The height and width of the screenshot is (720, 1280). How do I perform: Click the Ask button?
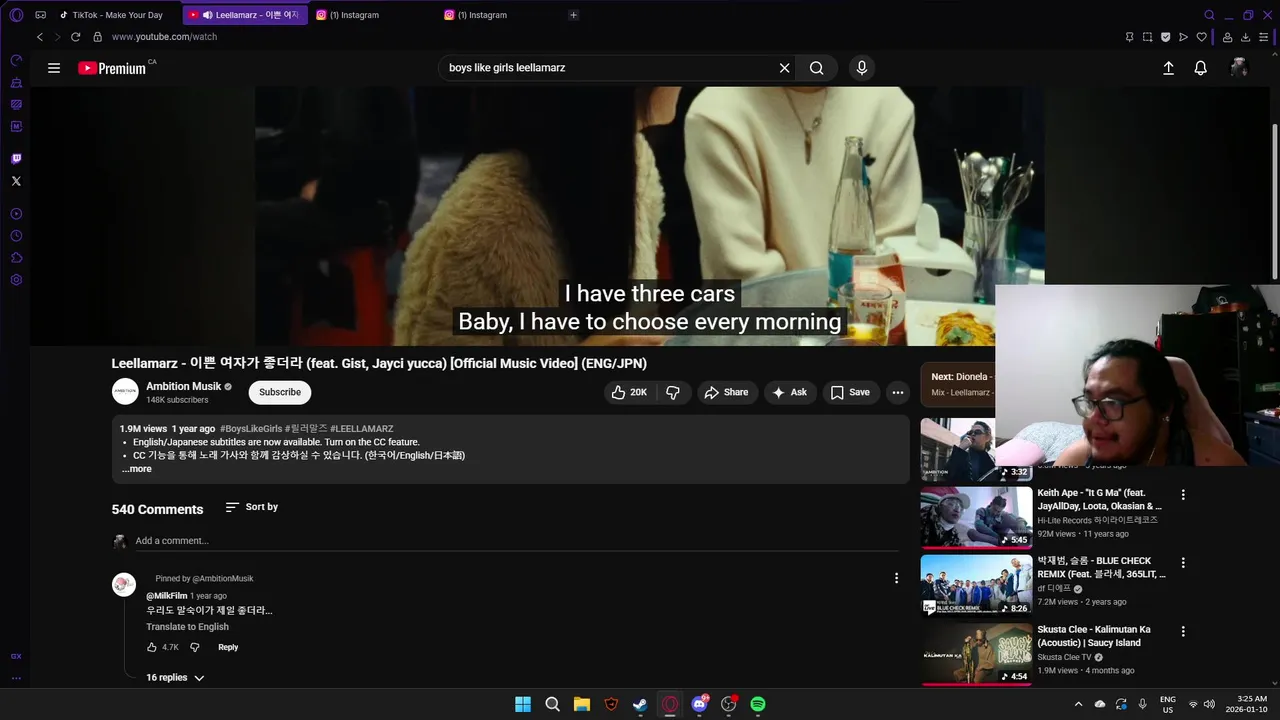[x=790, y=392]
